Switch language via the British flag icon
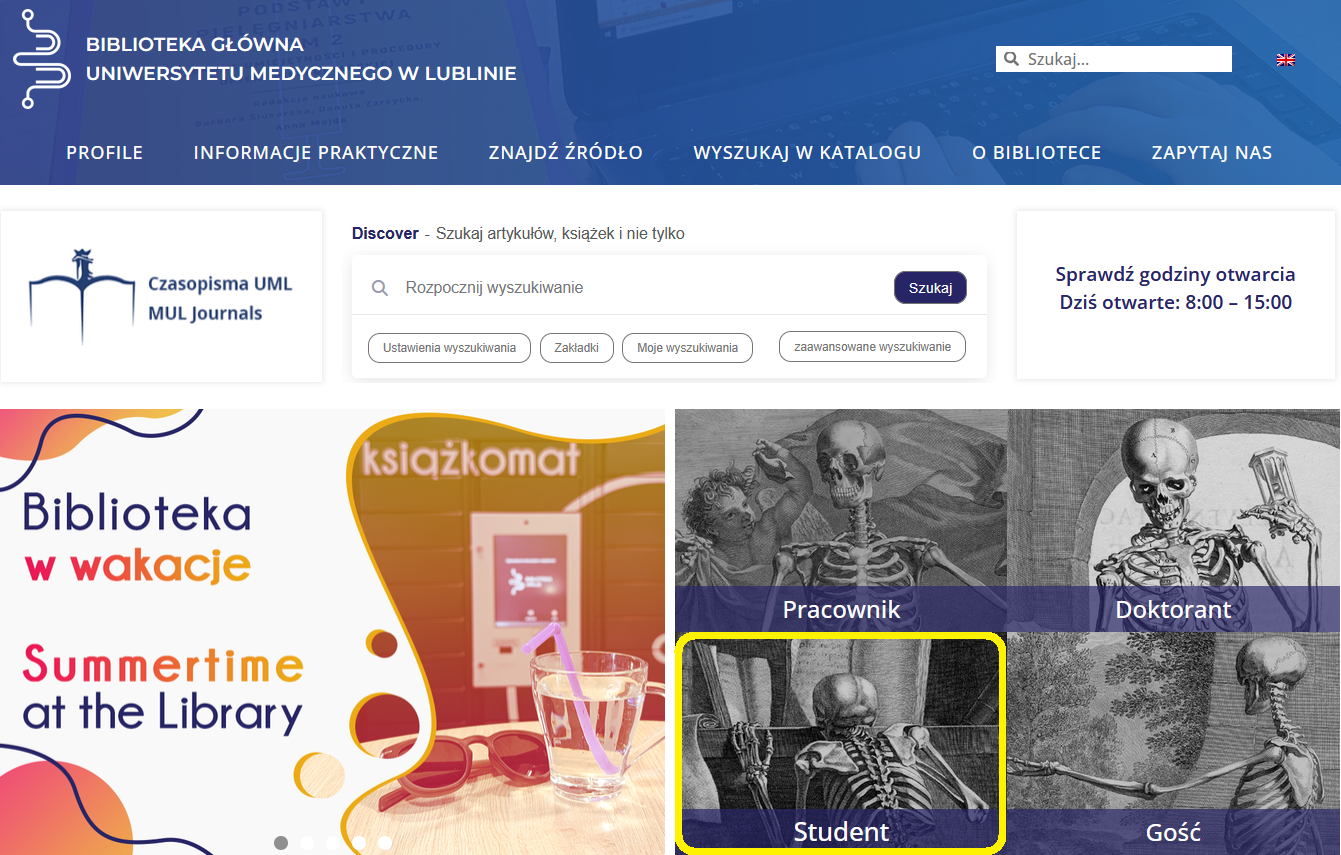The width and height of the screenshot is (1341, 855). coord(1286,60)
